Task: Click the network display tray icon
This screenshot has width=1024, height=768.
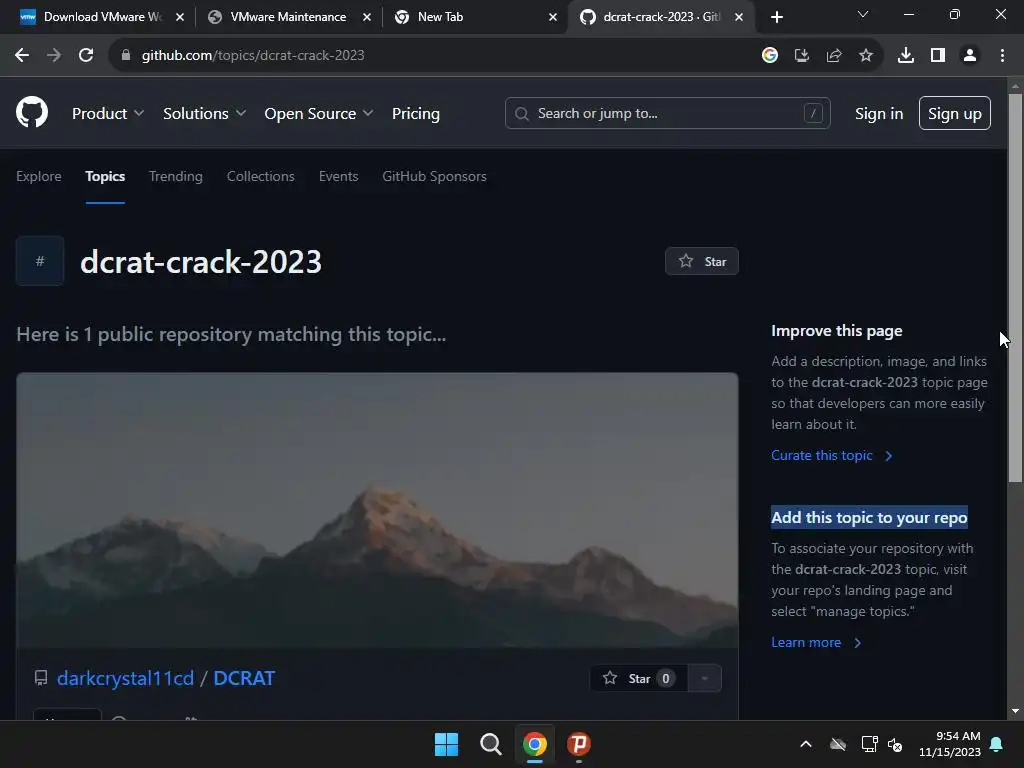Action: (x=869, y=744)
